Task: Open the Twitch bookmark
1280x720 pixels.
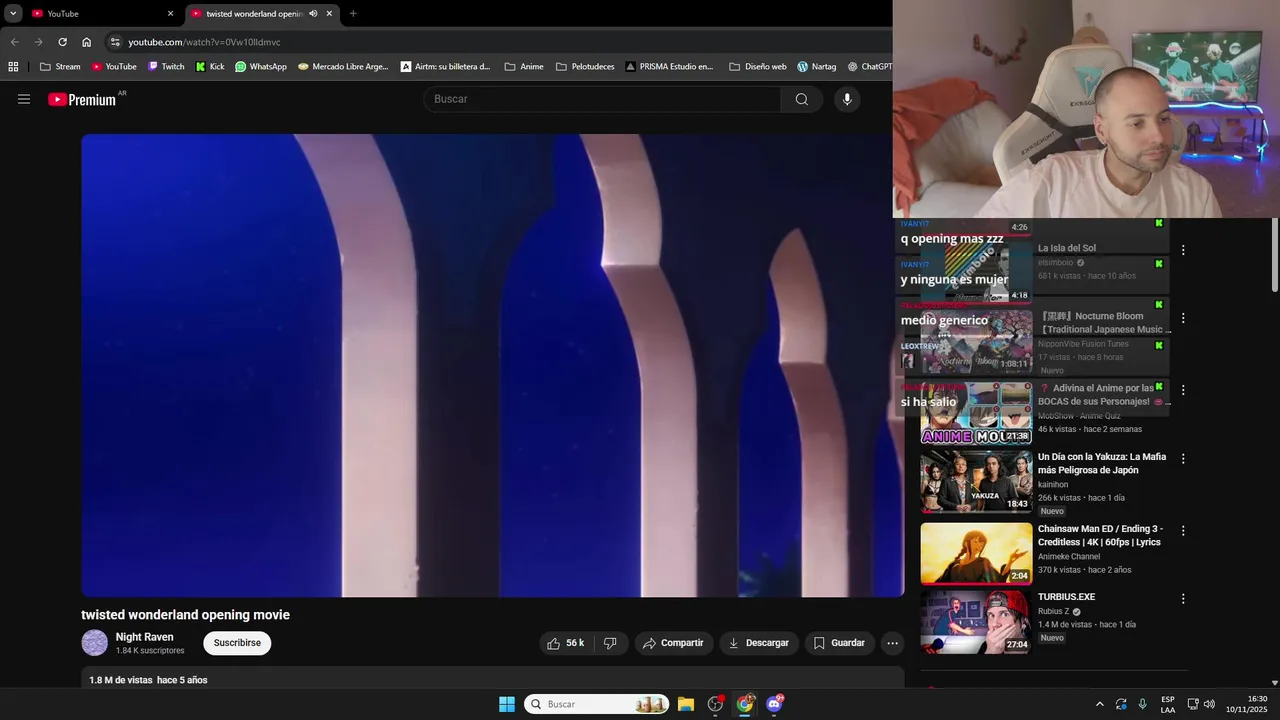Action: coord(166,67)
